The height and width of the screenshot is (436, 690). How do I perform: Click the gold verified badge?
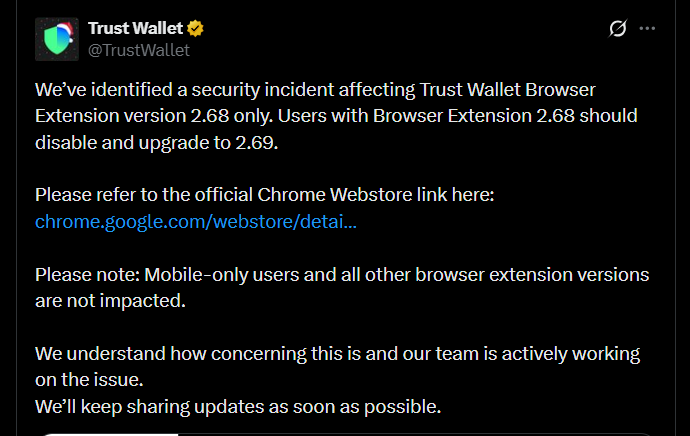click(195, 29)
